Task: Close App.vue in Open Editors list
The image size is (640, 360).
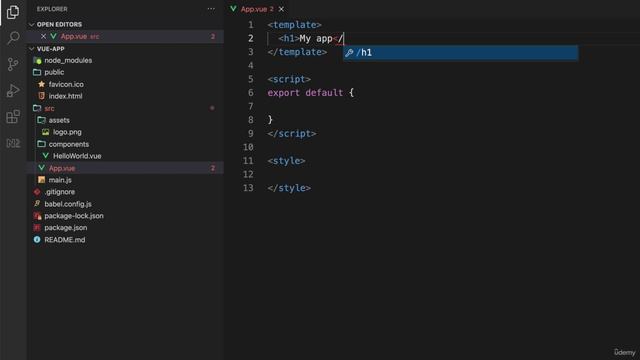Action: click(43, 36)
